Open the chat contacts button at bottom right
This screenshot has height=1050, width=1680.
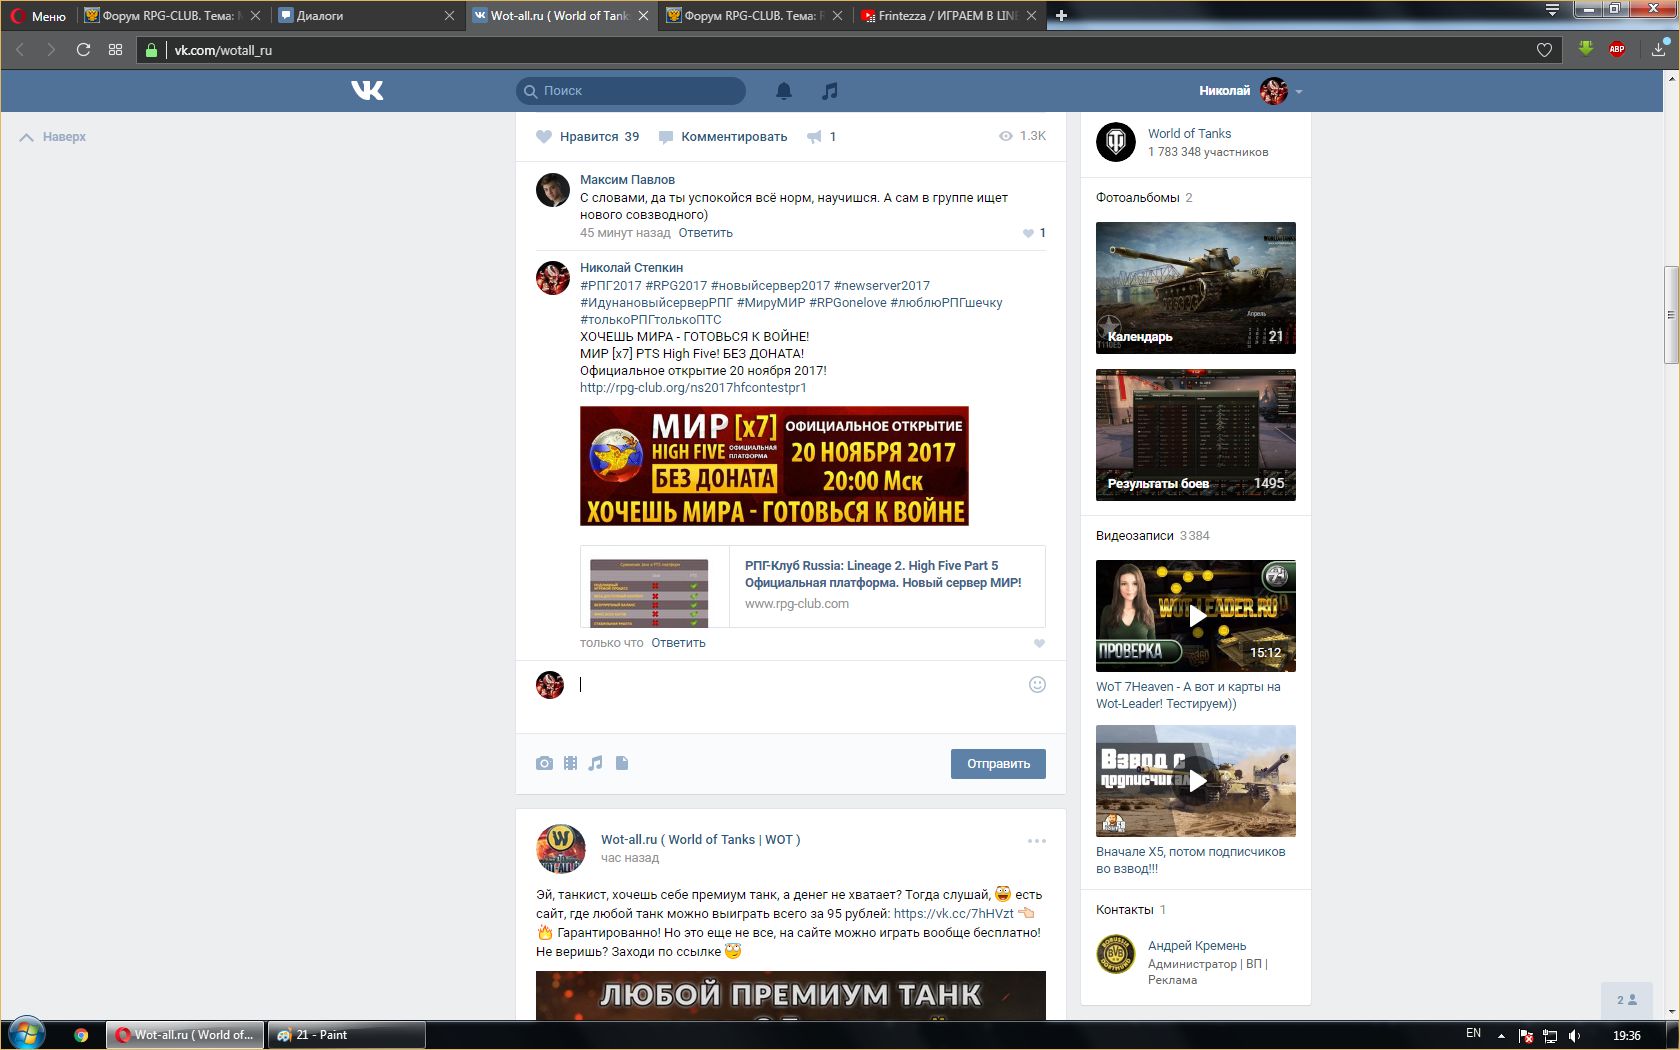1627,1000
